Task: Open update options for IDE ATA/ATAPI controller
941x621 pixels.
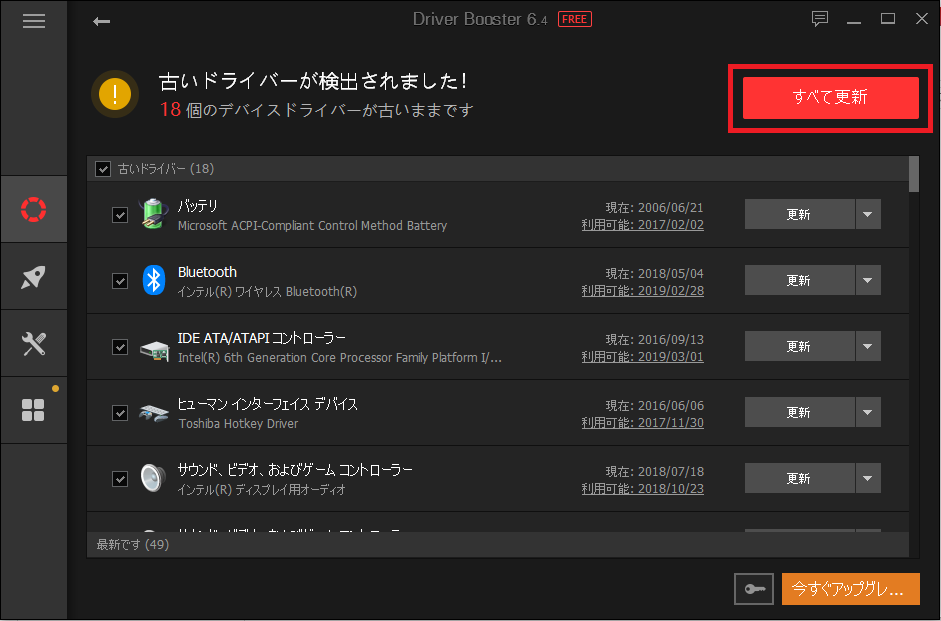Action: coord(867,346)
